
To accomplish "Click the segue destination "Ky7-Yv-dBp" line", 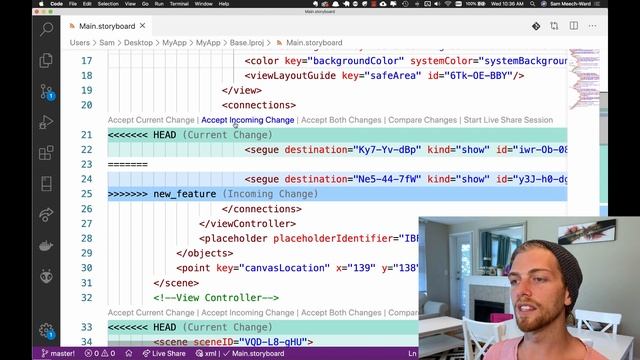I will point(337,150).
